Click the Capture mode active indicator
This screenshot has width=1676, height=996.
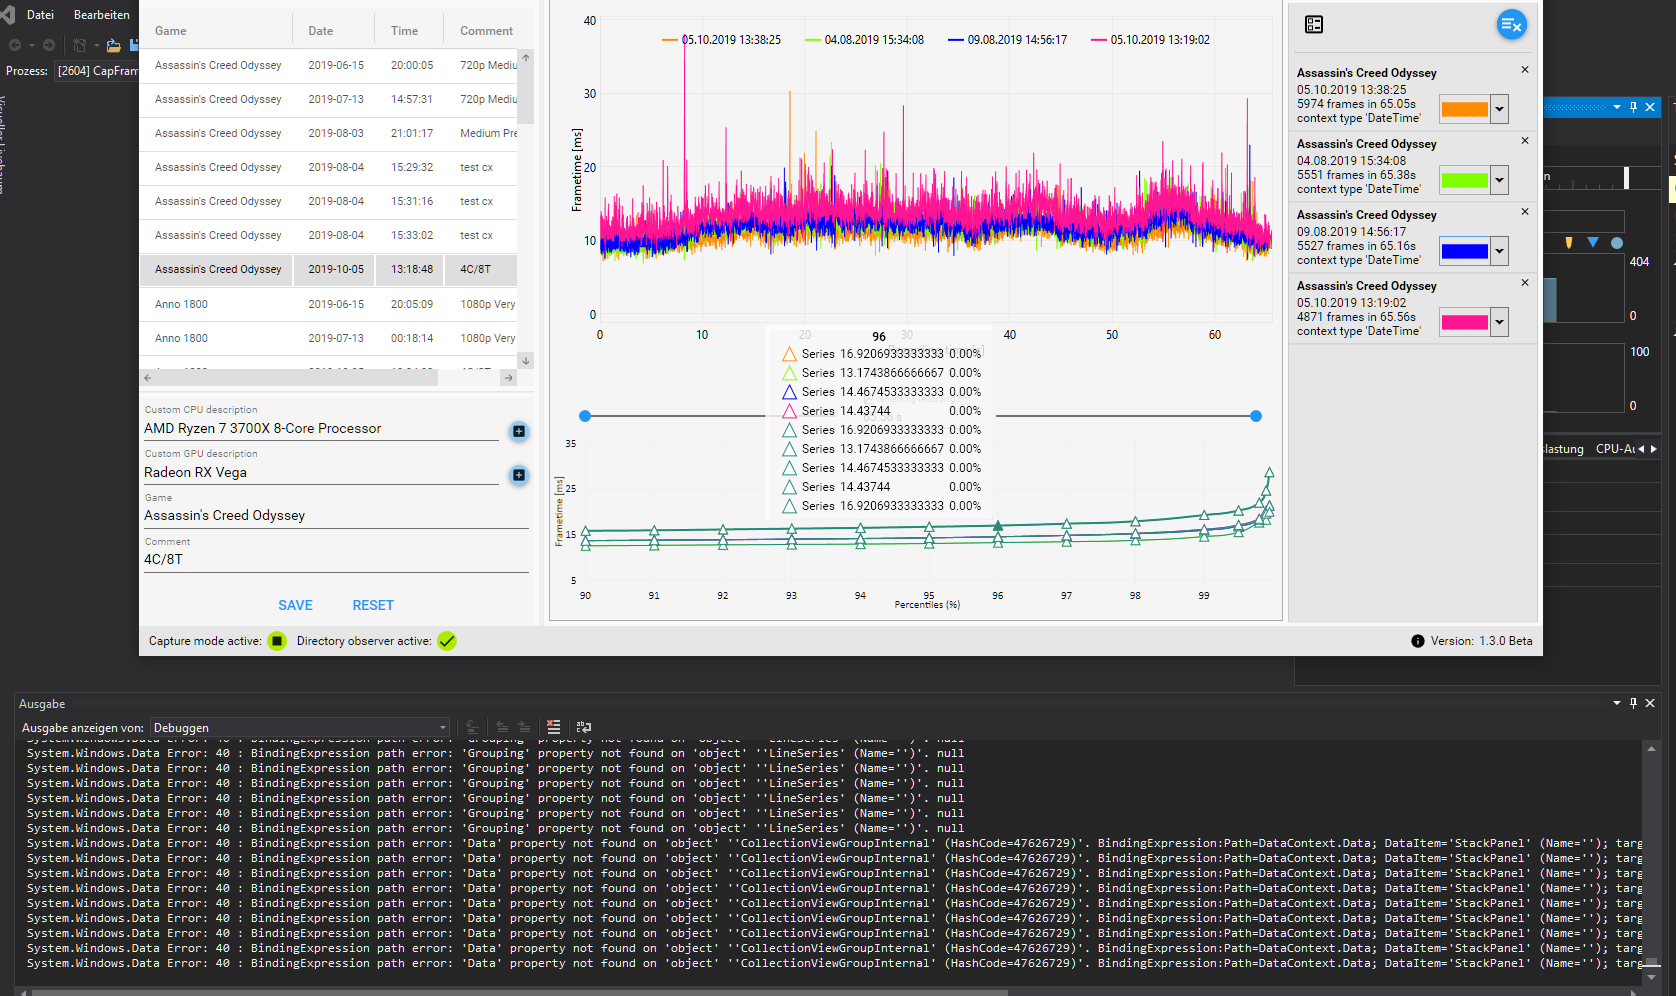pos(277,641)
